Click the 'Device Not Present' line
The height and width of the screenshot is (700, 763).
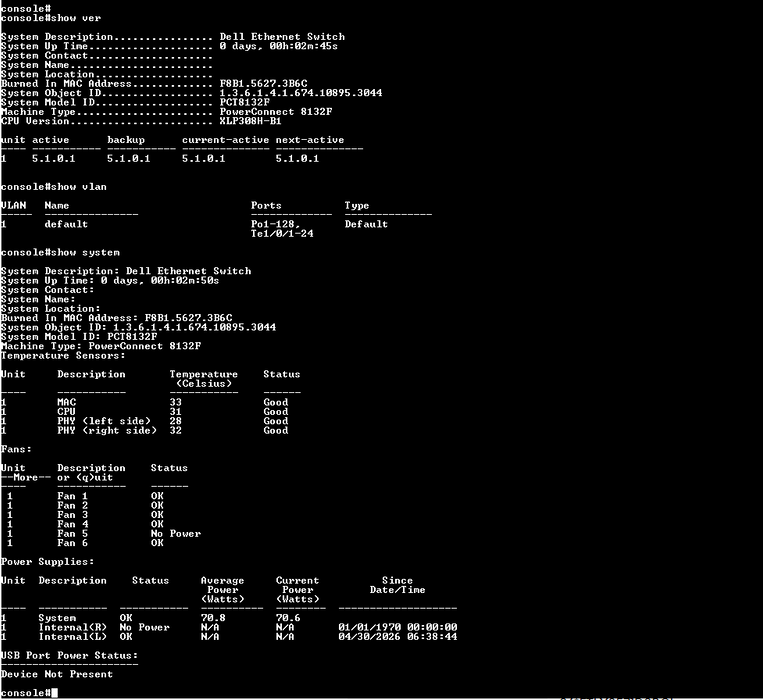click(x=57, y=674)
